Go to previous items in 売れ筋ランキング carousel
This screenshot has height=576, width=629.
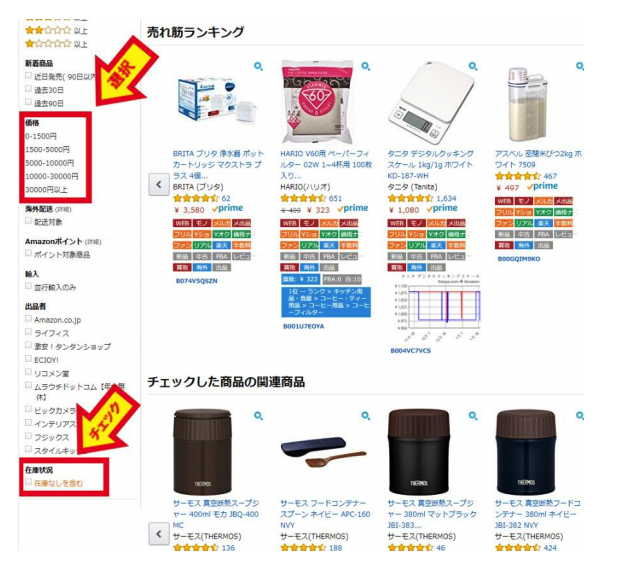(x=159, y=185)
